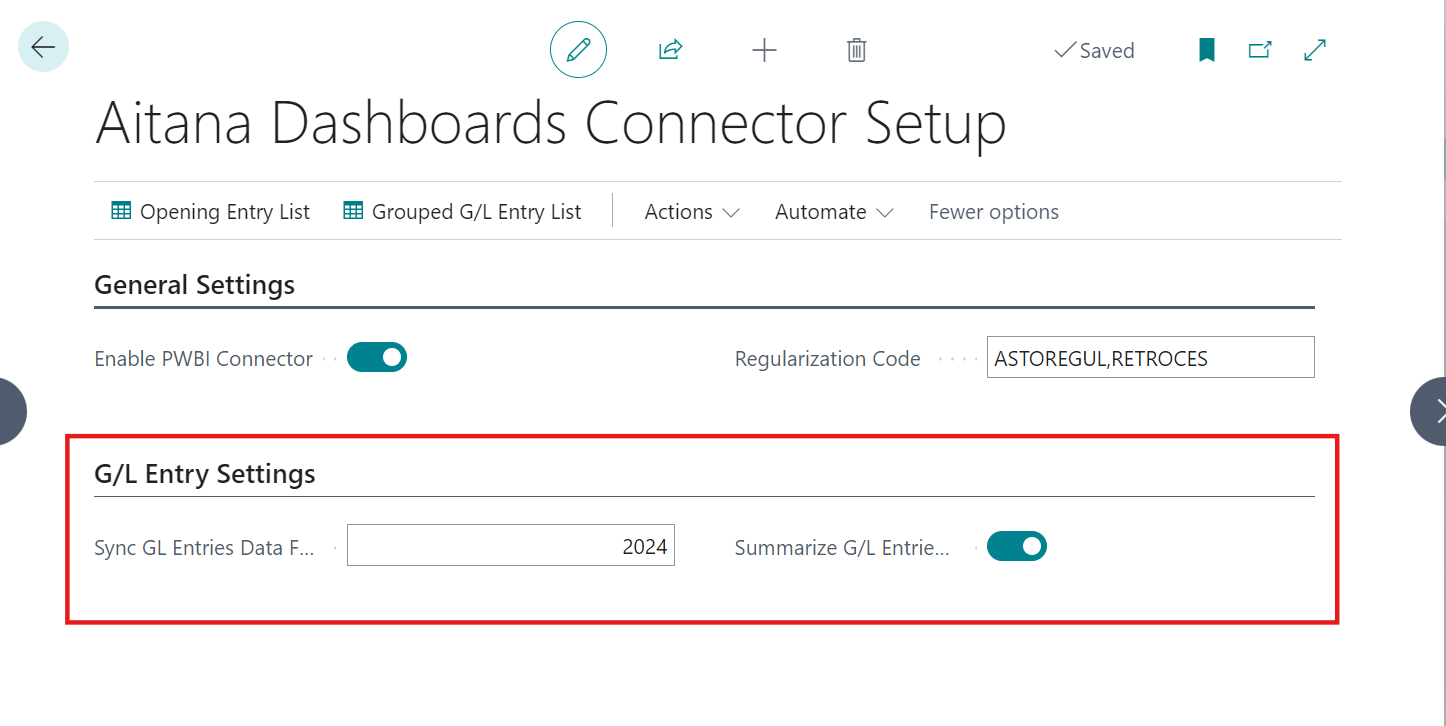This screenshot has width=1446, height=726.
Task: Expand the Automate menu
Action: (x=834, y=212)
